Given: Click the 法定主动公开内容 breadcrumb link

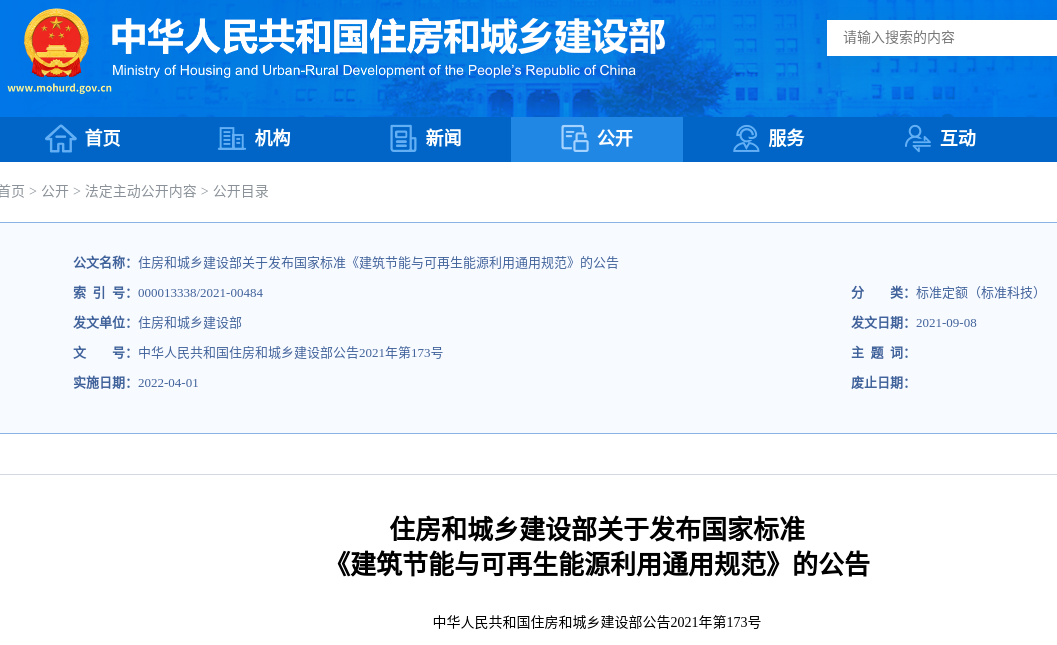Looking at the screenshot, I should coord(140,191).
